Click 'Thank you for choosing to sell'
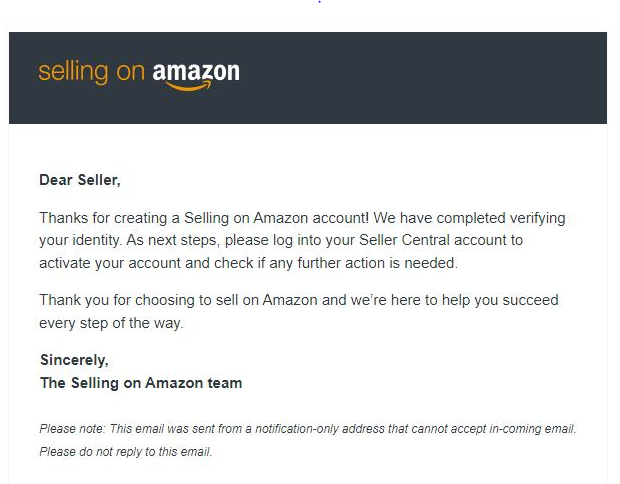 tap(138, 300)
